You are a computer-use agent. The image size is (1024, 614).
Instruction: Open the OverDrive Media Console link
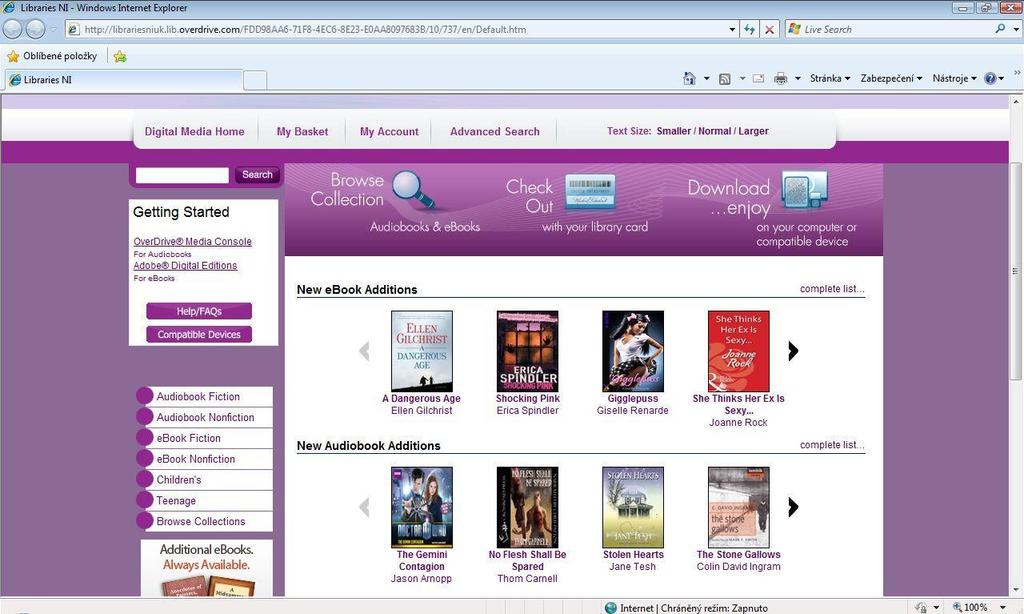point(193,242)
